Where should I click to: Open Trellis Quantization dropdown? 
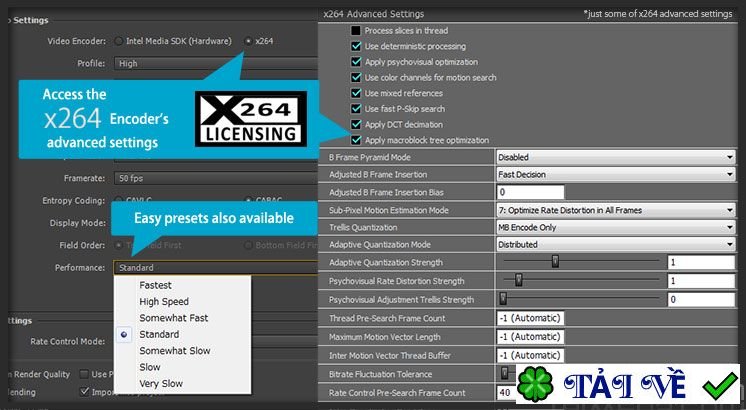click(x=616, y=227)
